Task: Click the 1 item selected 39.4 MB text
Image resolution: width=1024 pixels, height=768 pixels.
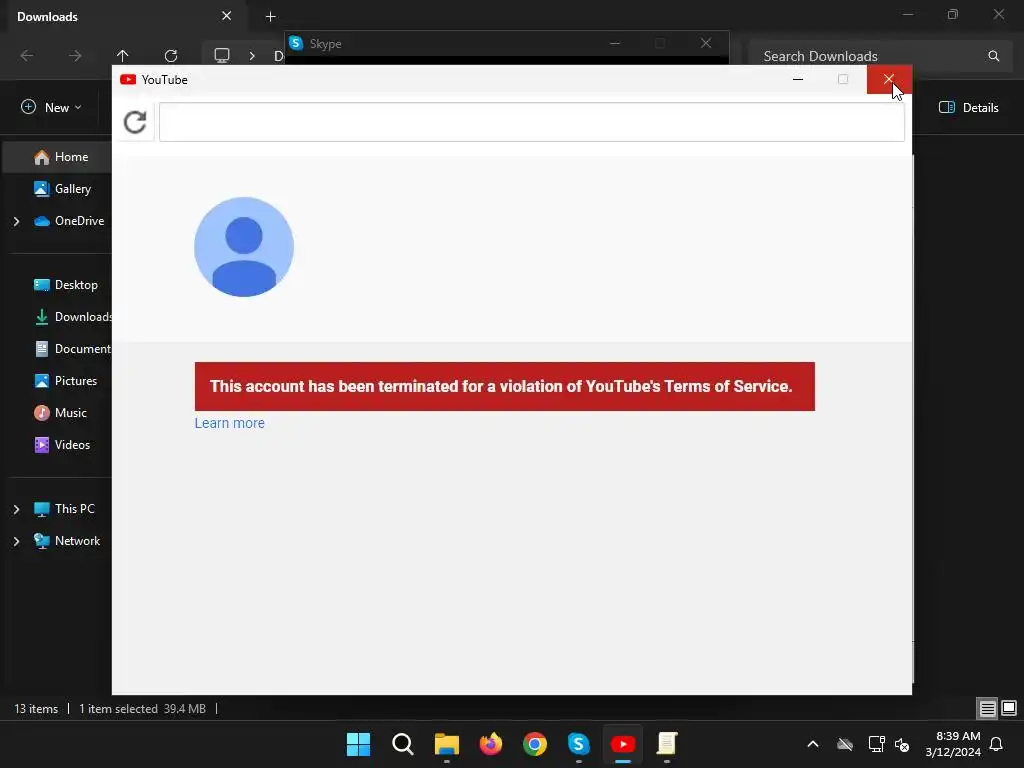Action: pyautogui.click(x=142, y=709)
